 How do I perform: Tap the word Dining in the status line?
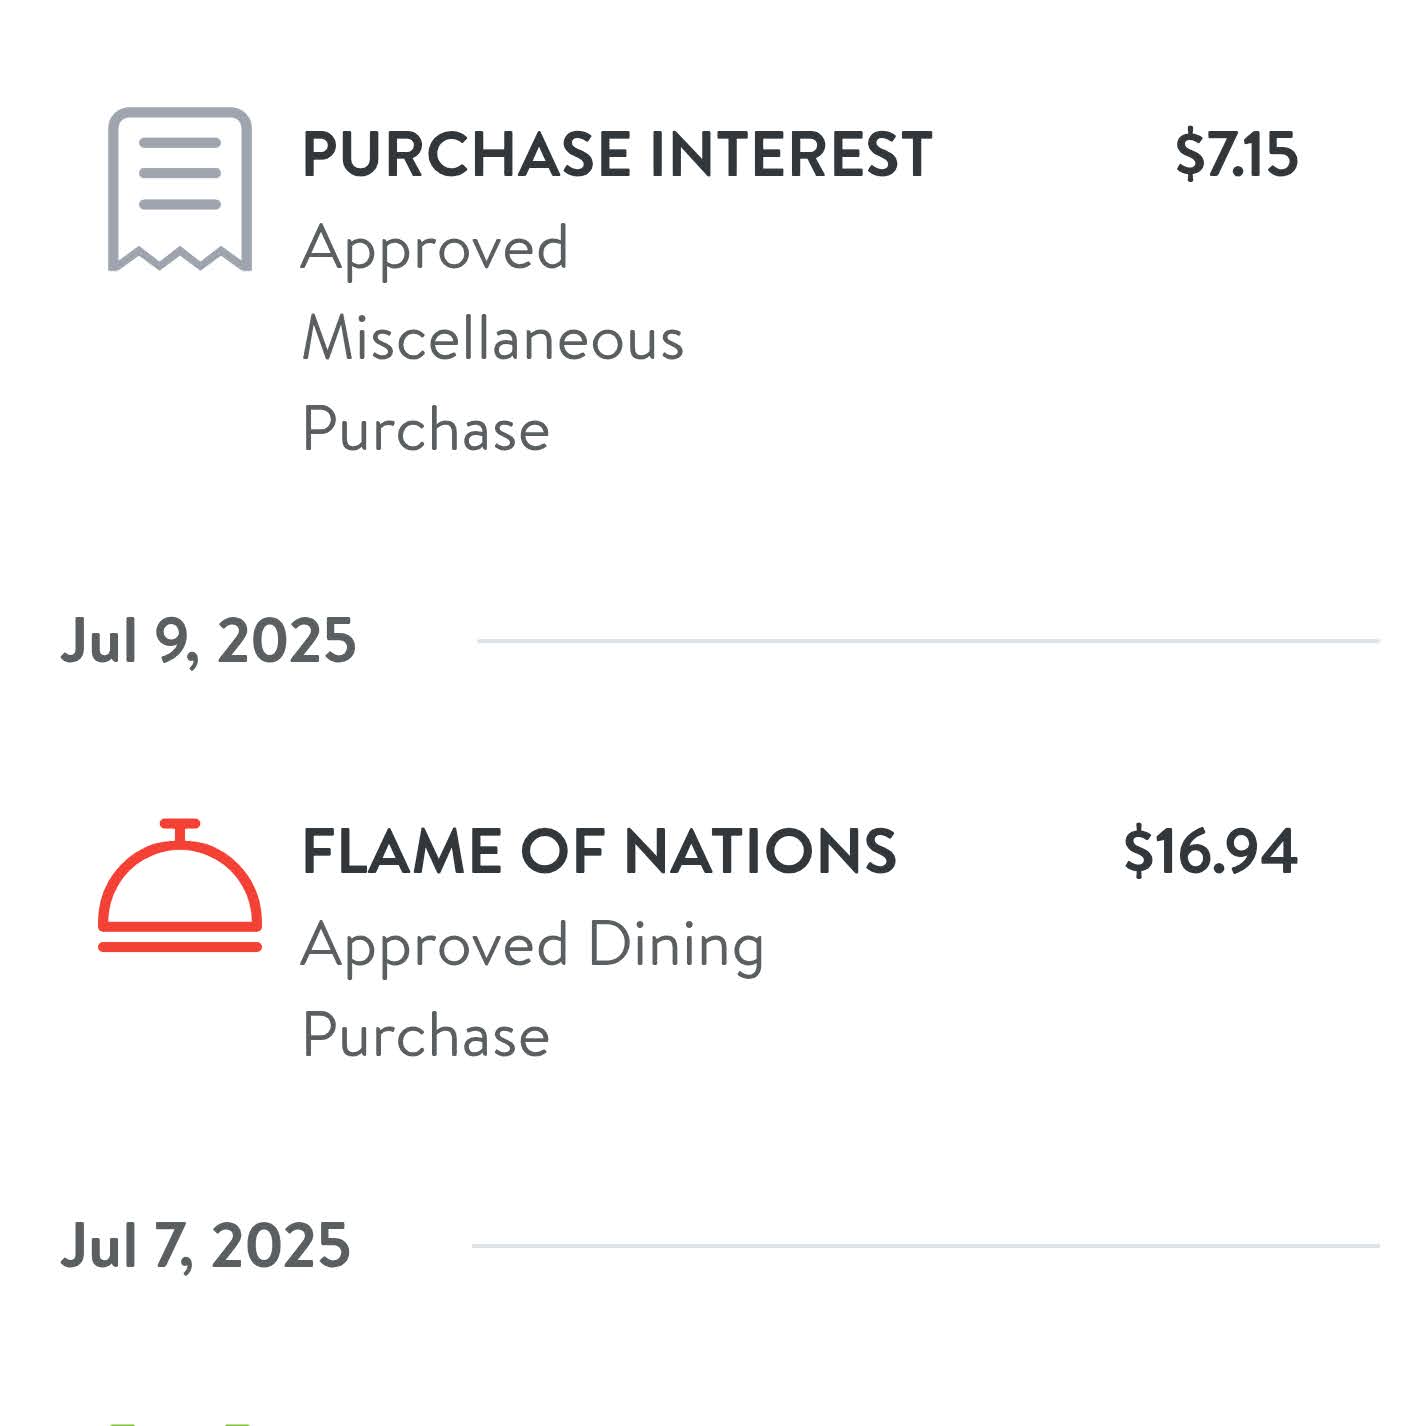[676, 944]
